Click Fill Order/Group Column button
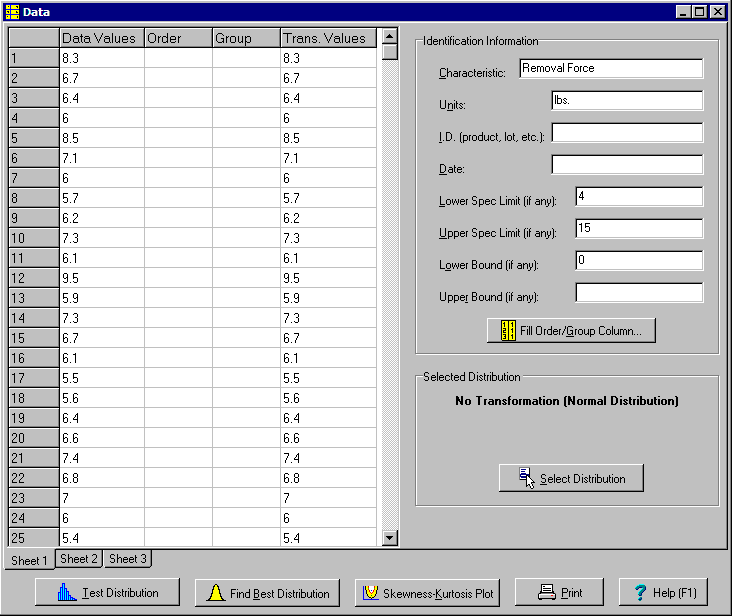Viewport: 732px width, 616px height. (571, 331)
